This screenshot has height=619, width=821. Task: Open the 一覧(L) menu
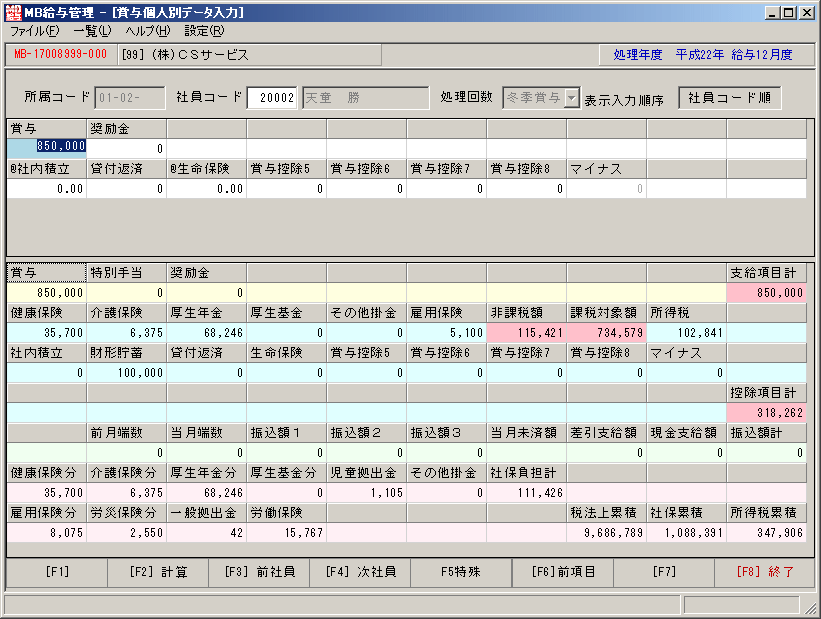pos(92,31)
